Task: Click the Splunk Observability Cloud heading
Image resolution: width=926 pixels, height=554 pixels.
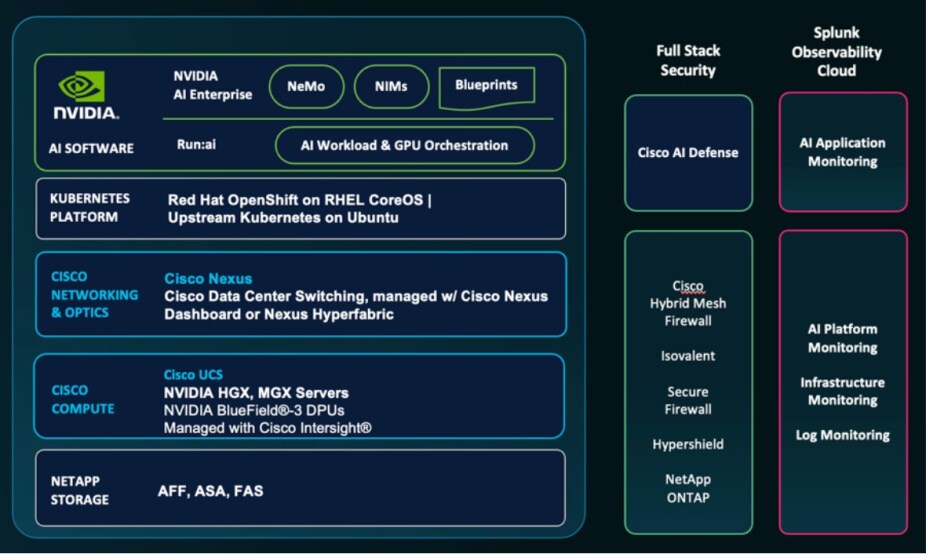Action: tap(836, 52)
